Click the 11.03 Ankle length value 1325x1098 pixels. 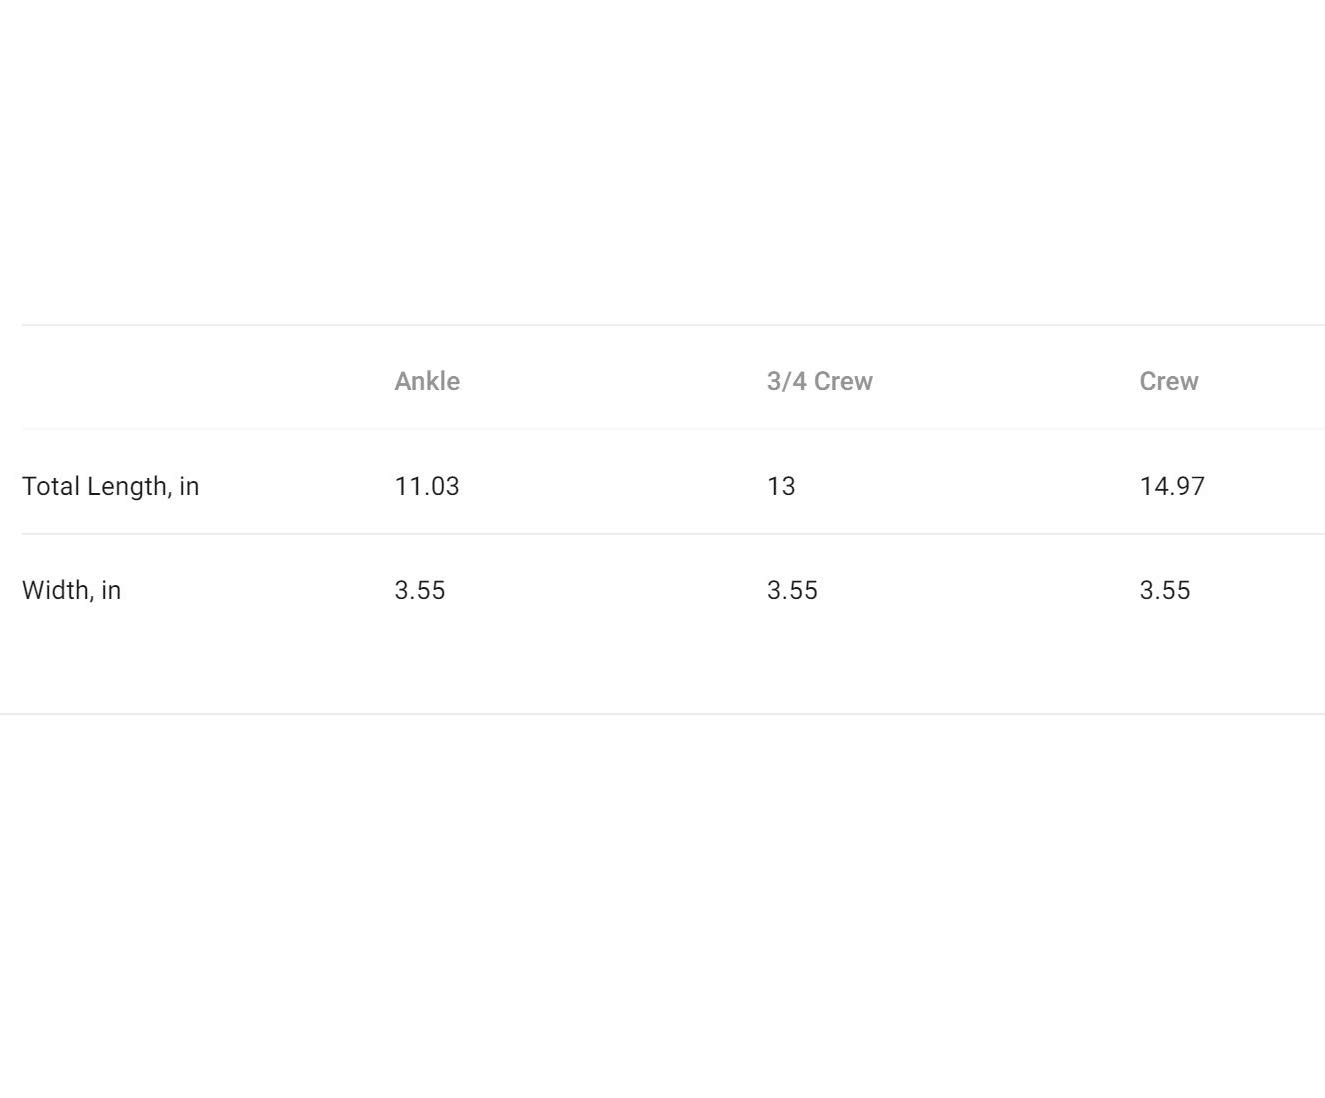pyautogui.click(x=427, y=486)
